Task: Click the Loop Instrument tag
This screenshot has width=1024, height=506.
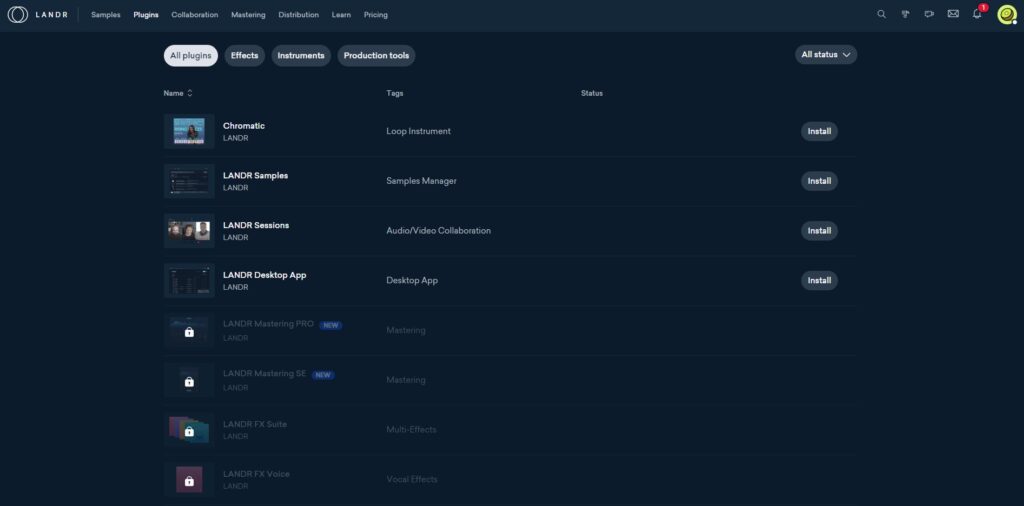Action: tap(418, 131)
